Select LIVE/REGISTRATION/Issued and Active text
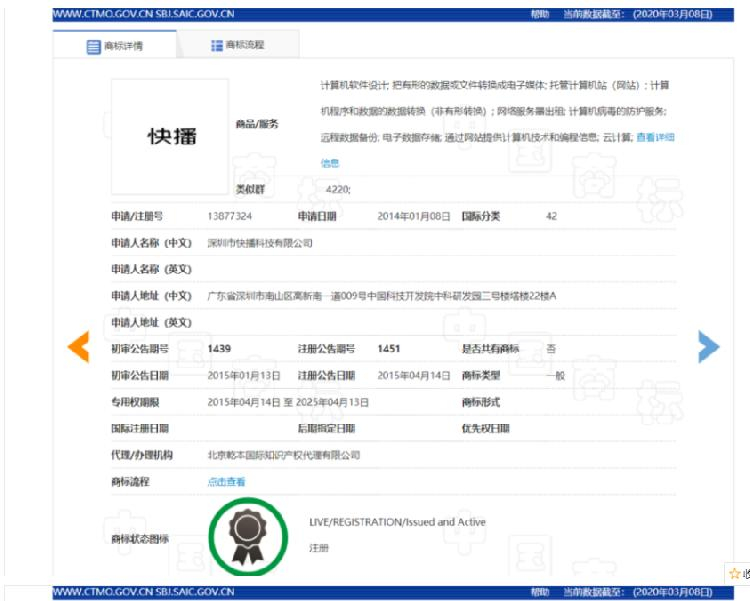Viewport: 750px width, 601px height. tap(397, 522)
